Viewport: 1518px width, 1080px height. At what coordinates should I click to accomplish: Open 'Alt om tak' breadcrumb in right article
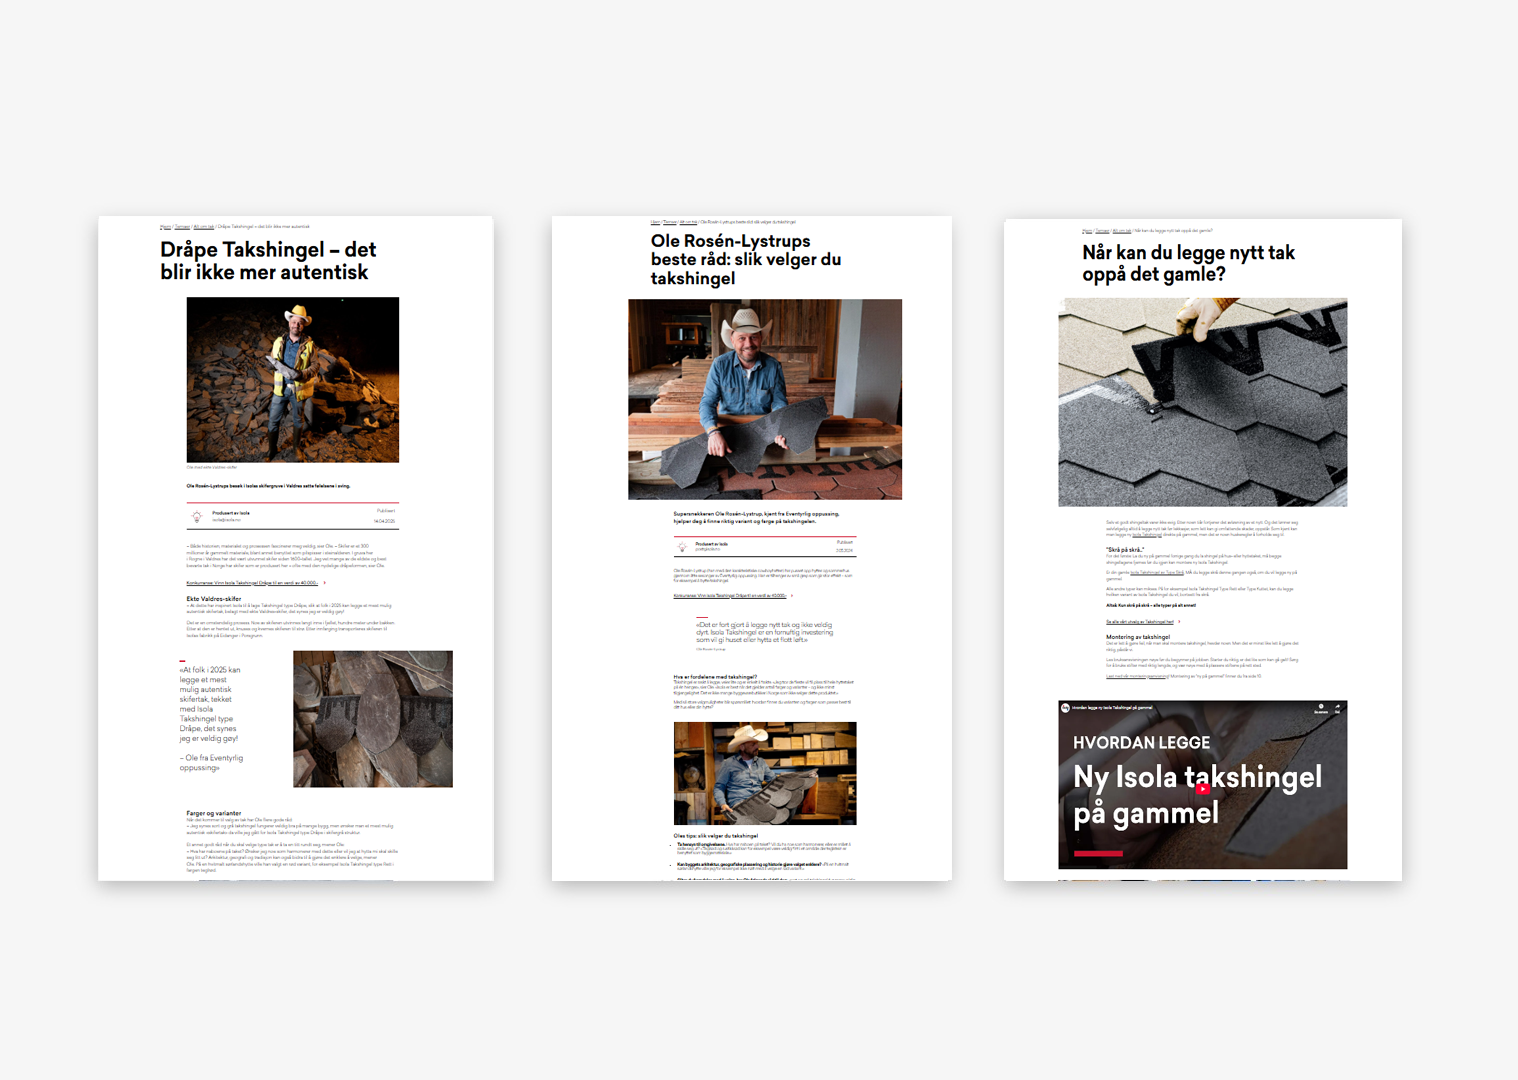click(1122, 231)
